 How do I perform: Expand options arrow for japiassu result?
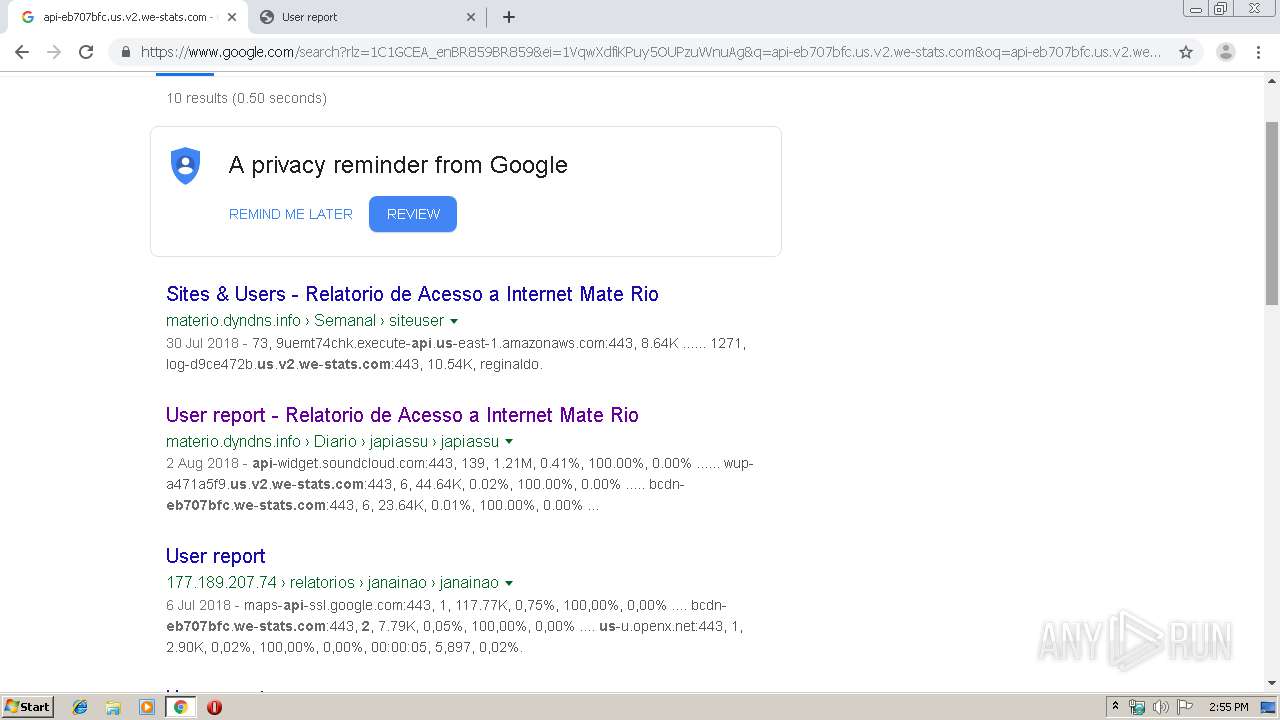pyautogui.click(x=509, y=442)
